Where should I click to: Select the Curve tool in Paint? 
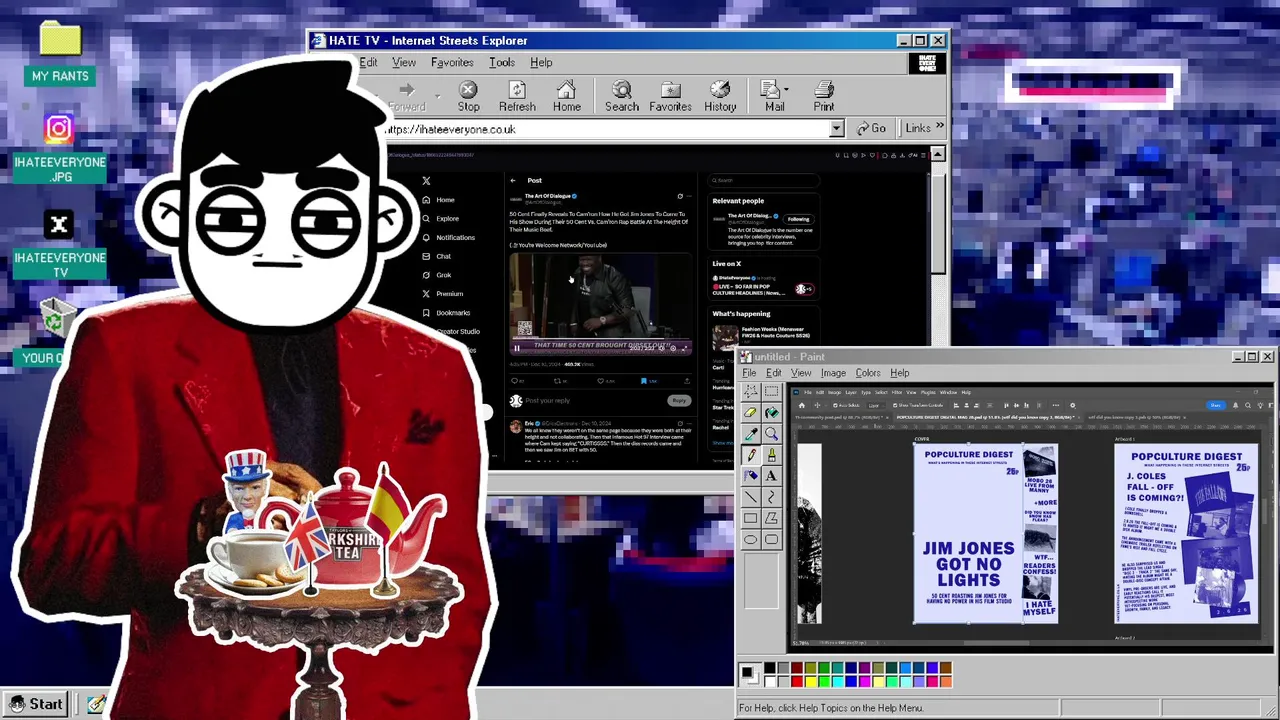tap(771, 497)
